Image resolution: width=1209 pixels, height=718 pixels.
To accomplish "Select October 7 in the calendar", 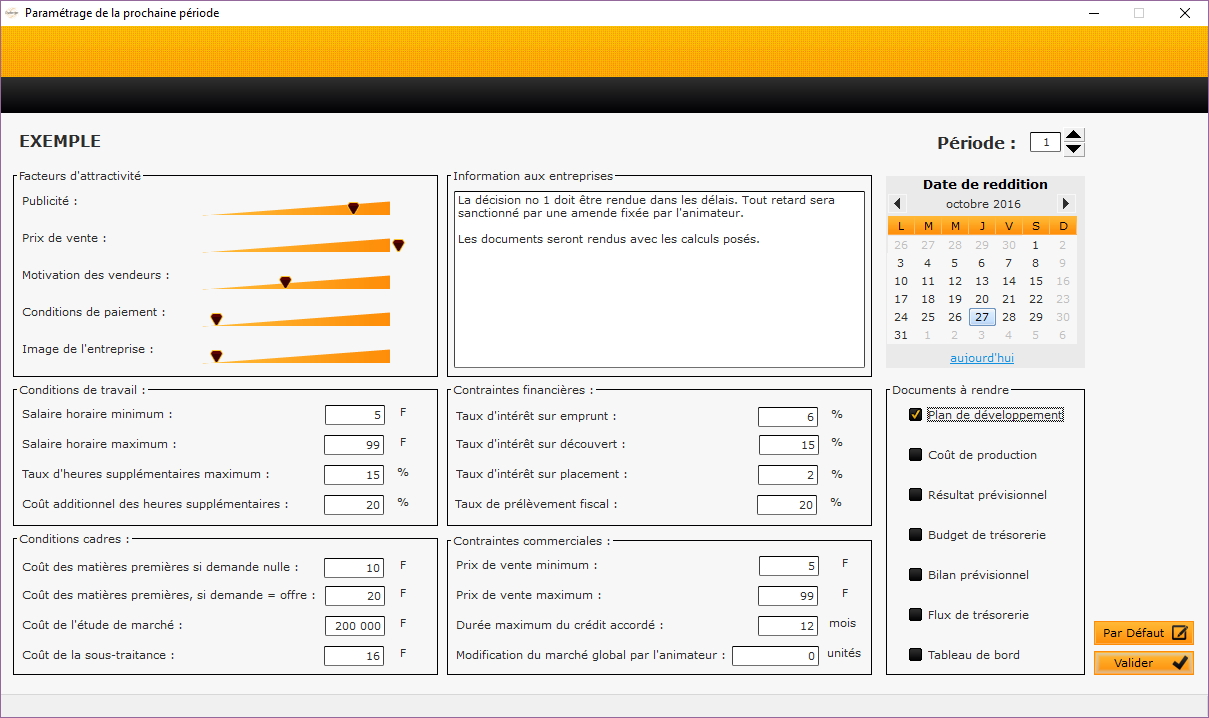I will 1009,263.
